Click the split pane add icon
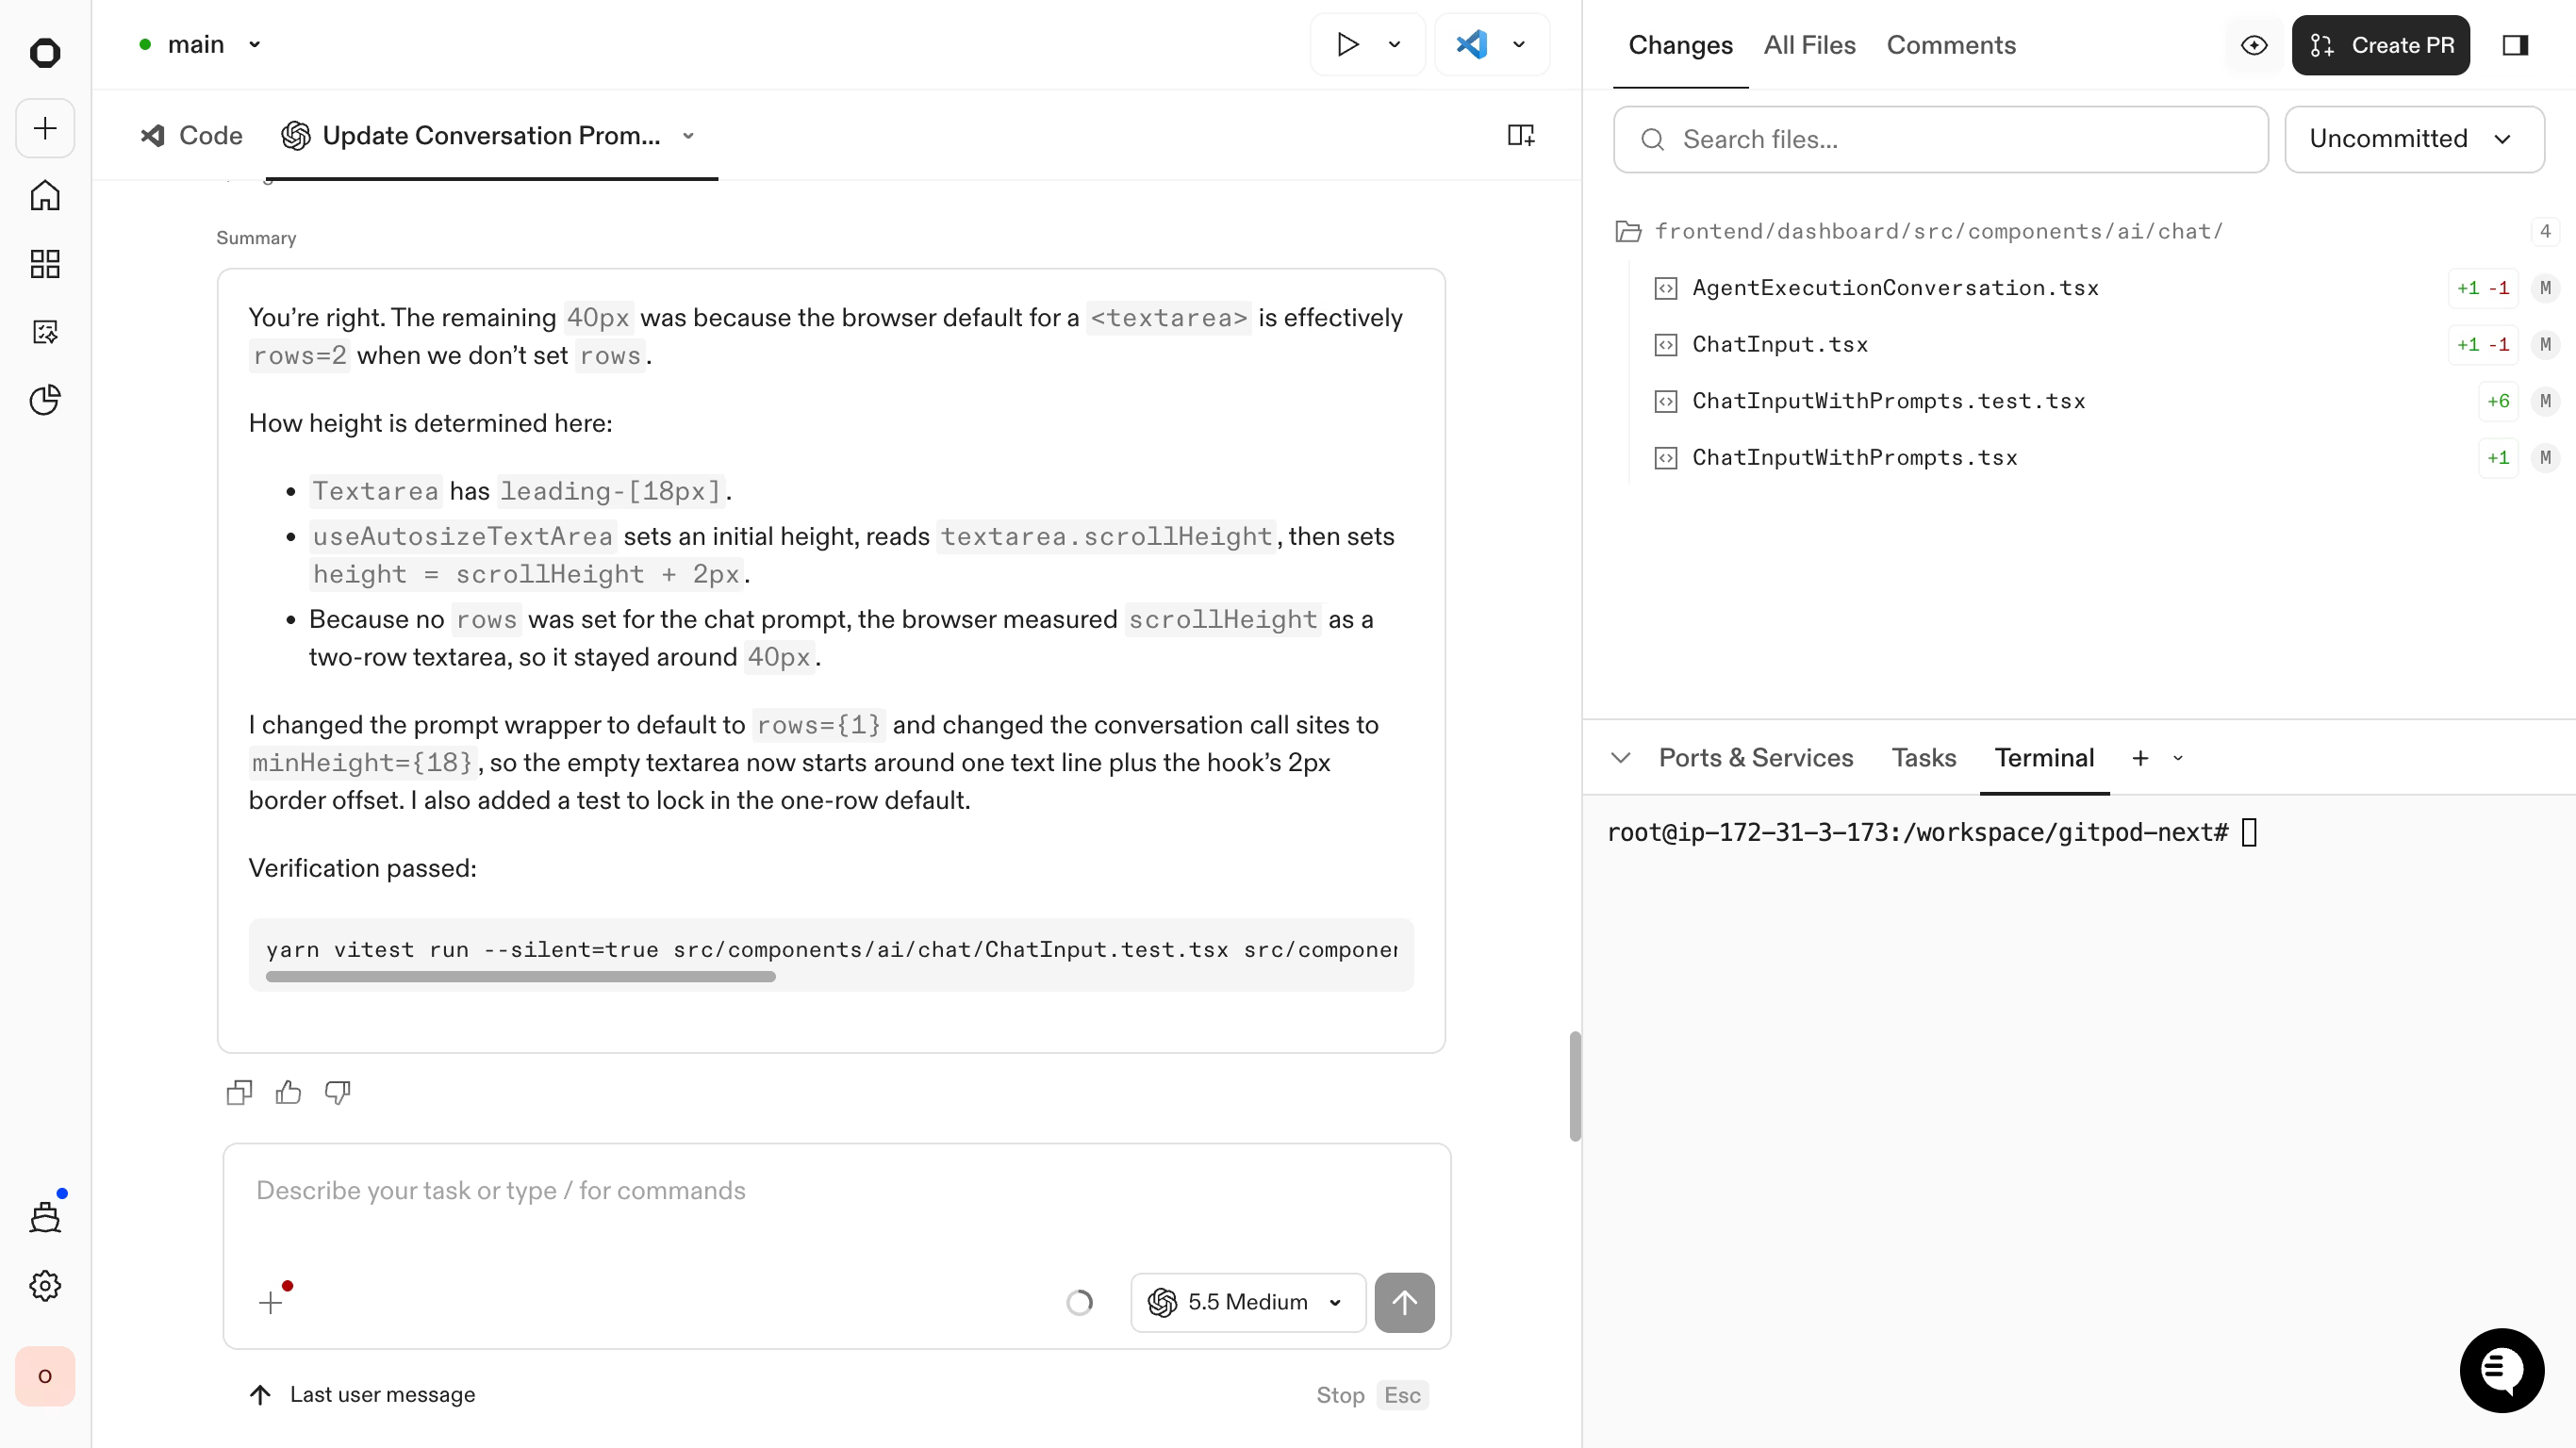The height and width of the screenshot is (1448, 2576). 1520,135
